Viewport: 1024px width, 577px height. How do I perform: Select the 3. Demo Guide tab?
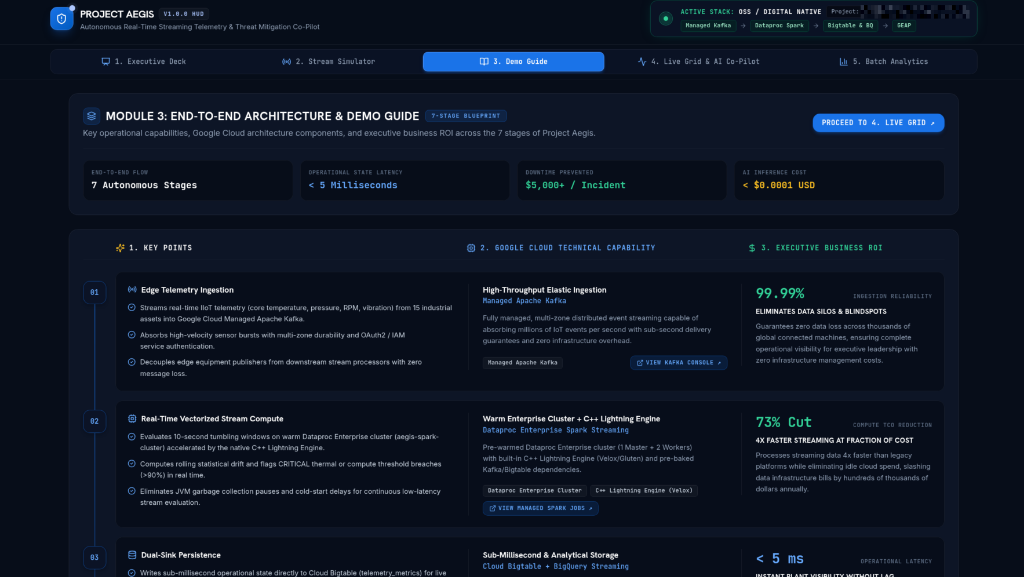[513, 62]
